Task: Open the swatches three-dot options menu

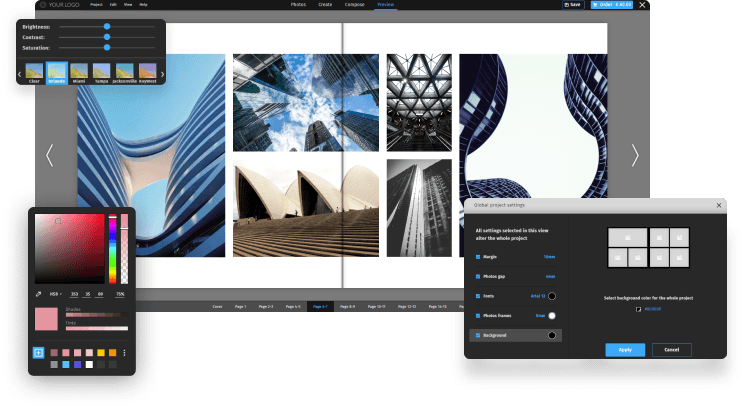Action: tap(125, 353)
